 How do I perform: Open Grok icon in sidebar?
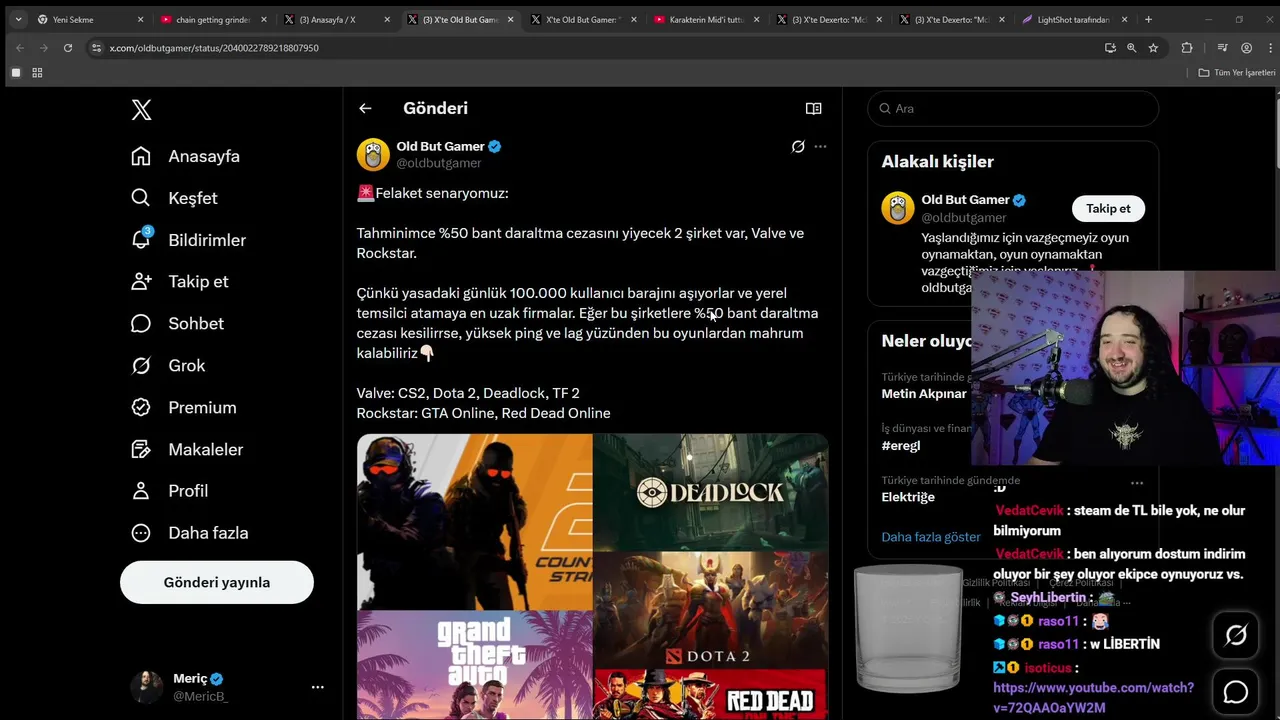click(x=141, y=365)
